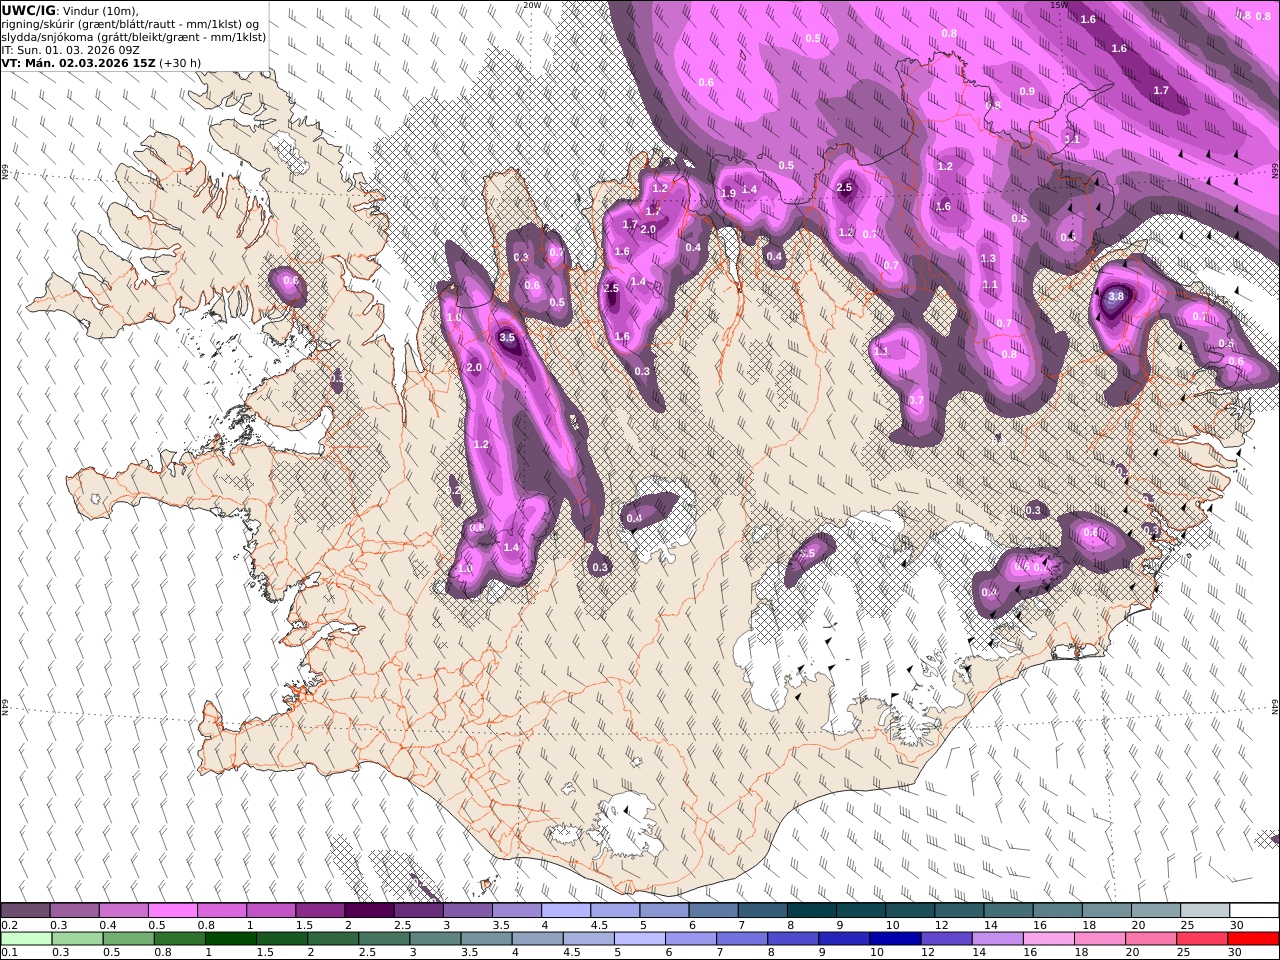
Task: Click the palest green 0.1 rain legend swatch
Action: pyautogui.click(x=25, y=939)
